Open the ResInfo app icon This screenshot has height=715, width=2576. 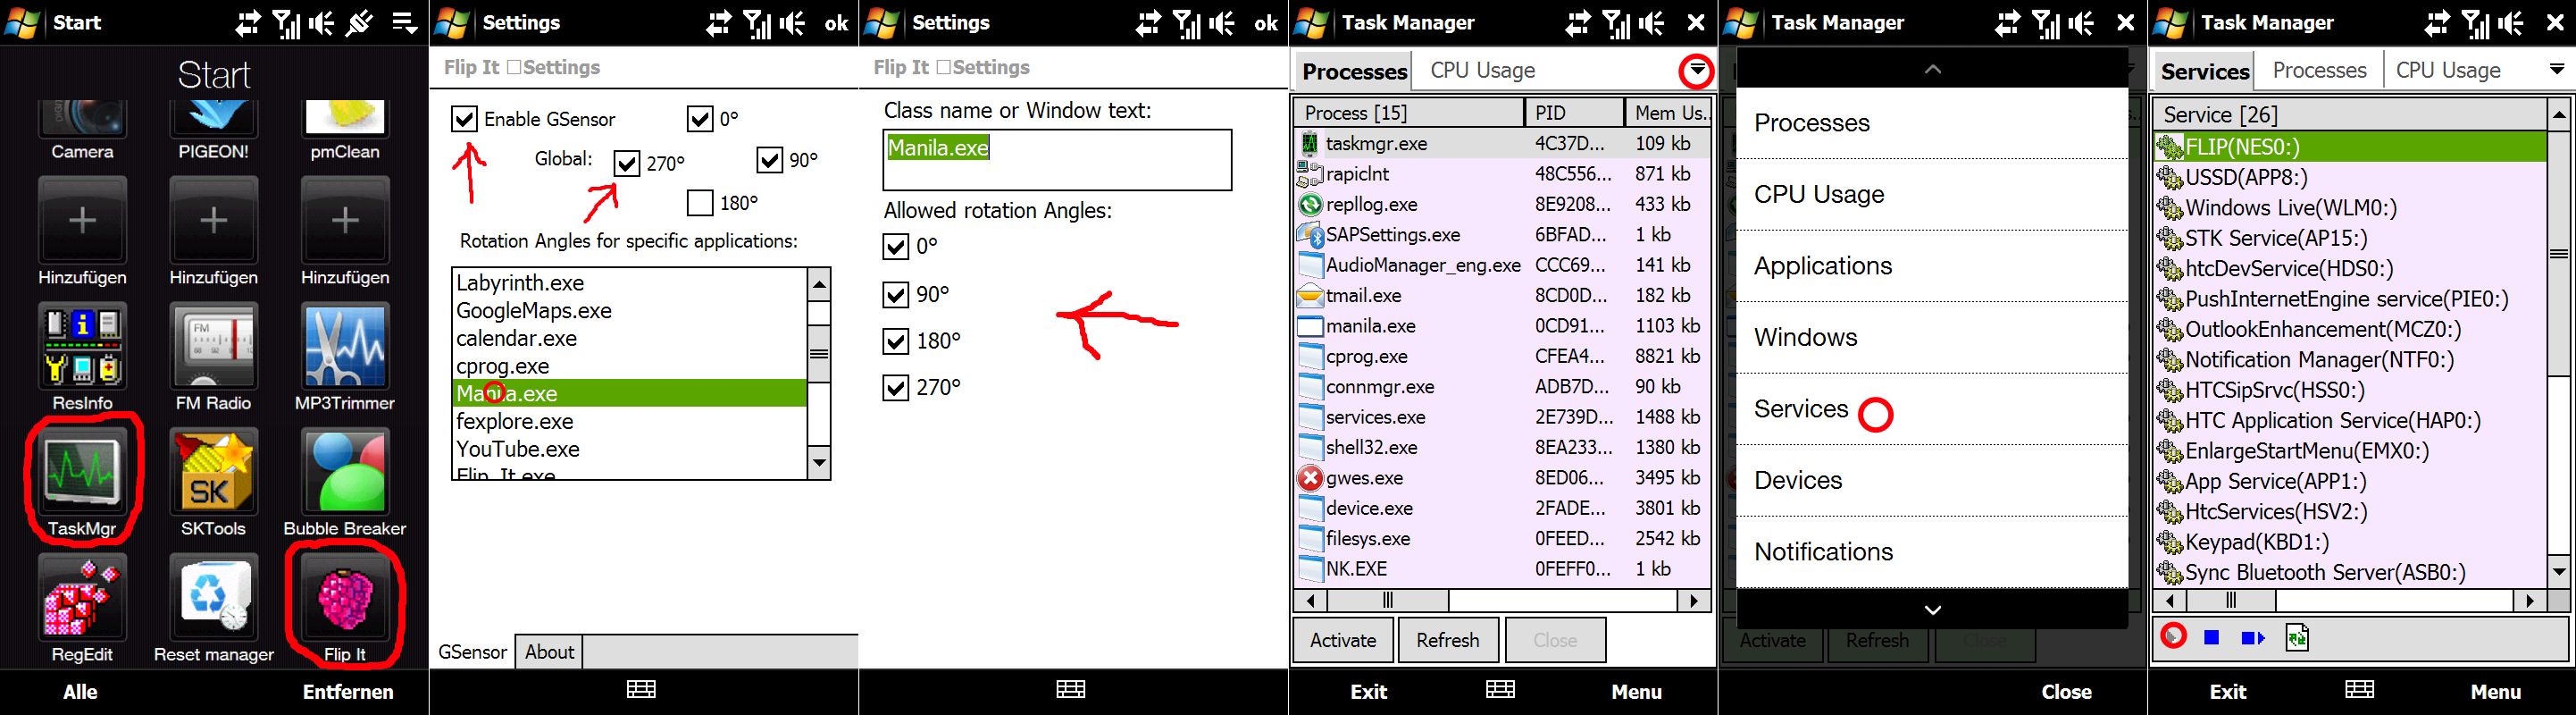tap(82, 345)
